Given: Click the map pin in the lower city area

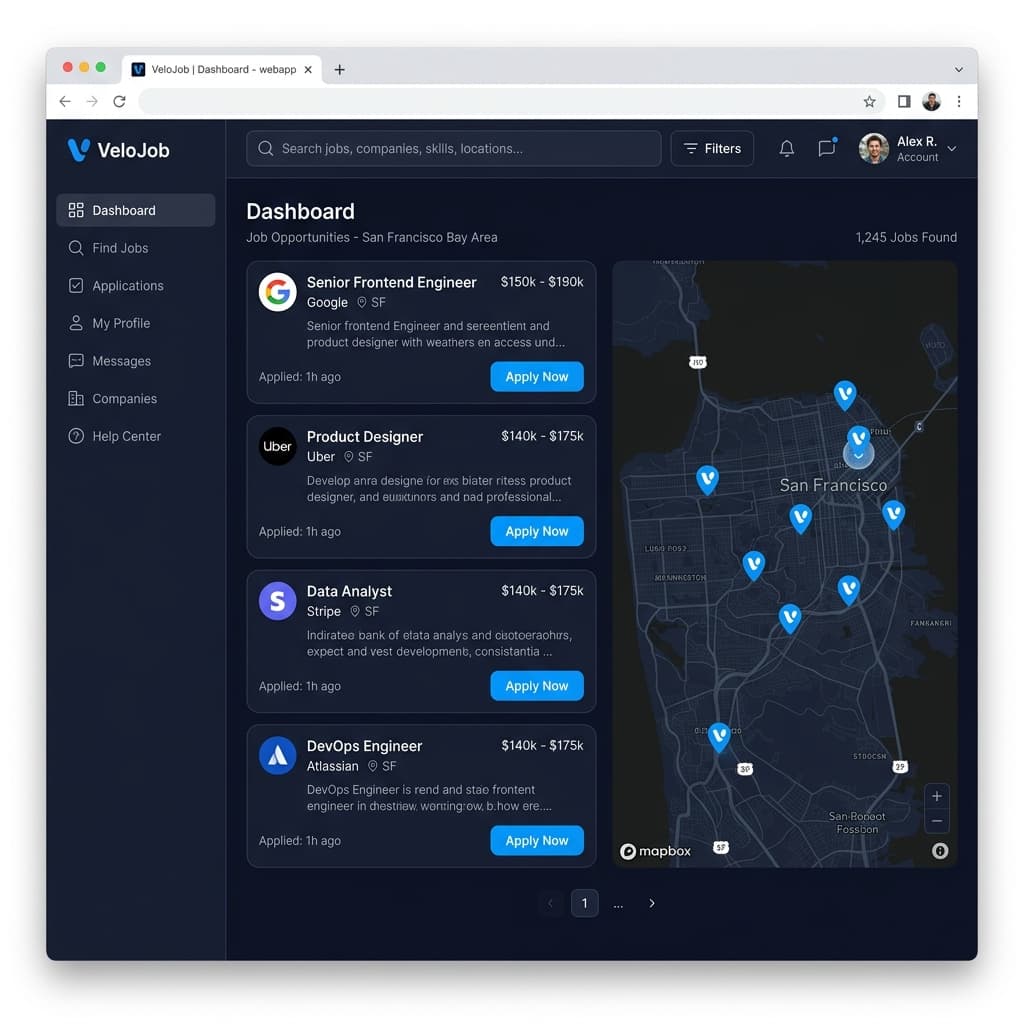Looking at the screenshot, I should 719,735.
